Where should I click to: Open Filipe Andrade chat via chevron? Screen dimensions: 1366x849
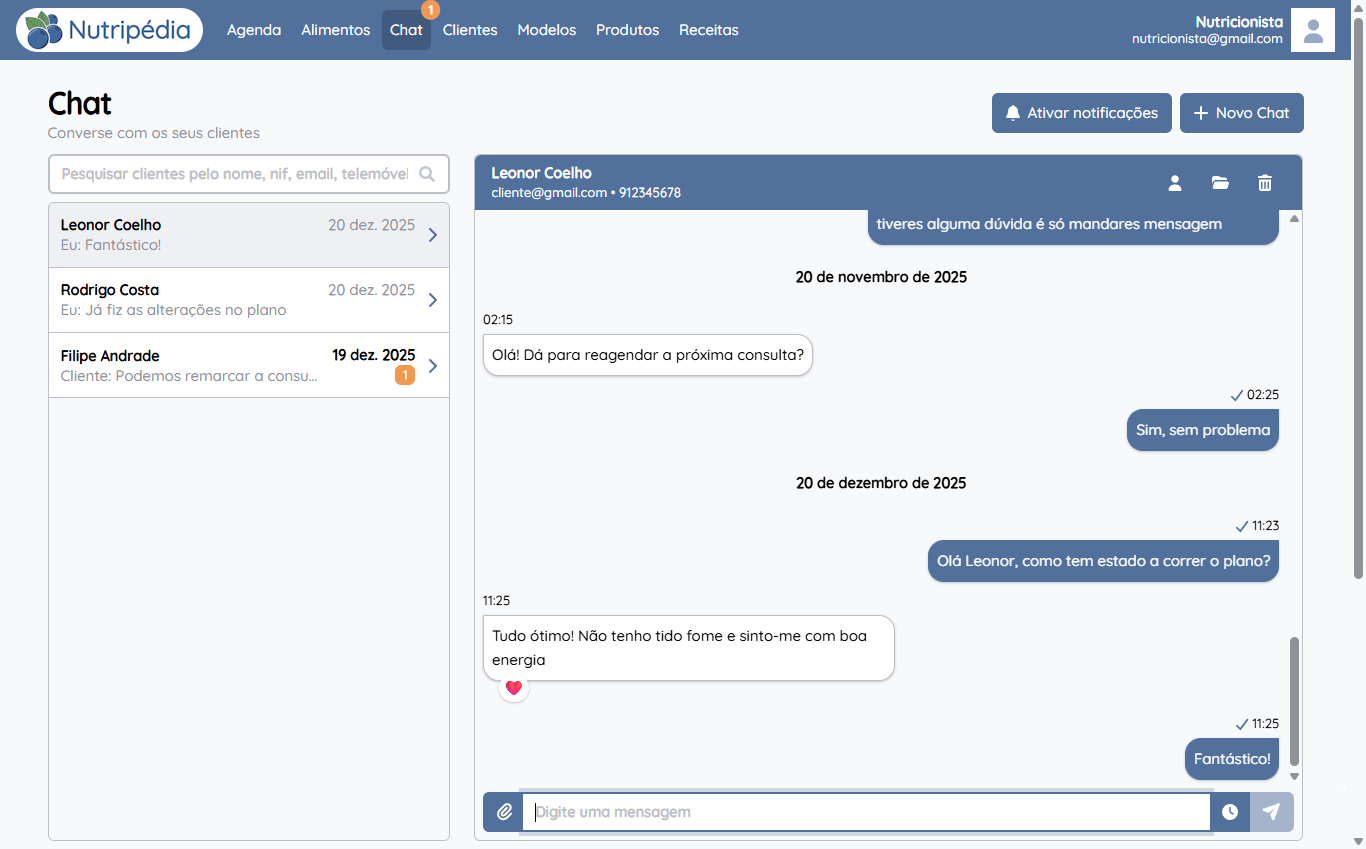[433, 366]
